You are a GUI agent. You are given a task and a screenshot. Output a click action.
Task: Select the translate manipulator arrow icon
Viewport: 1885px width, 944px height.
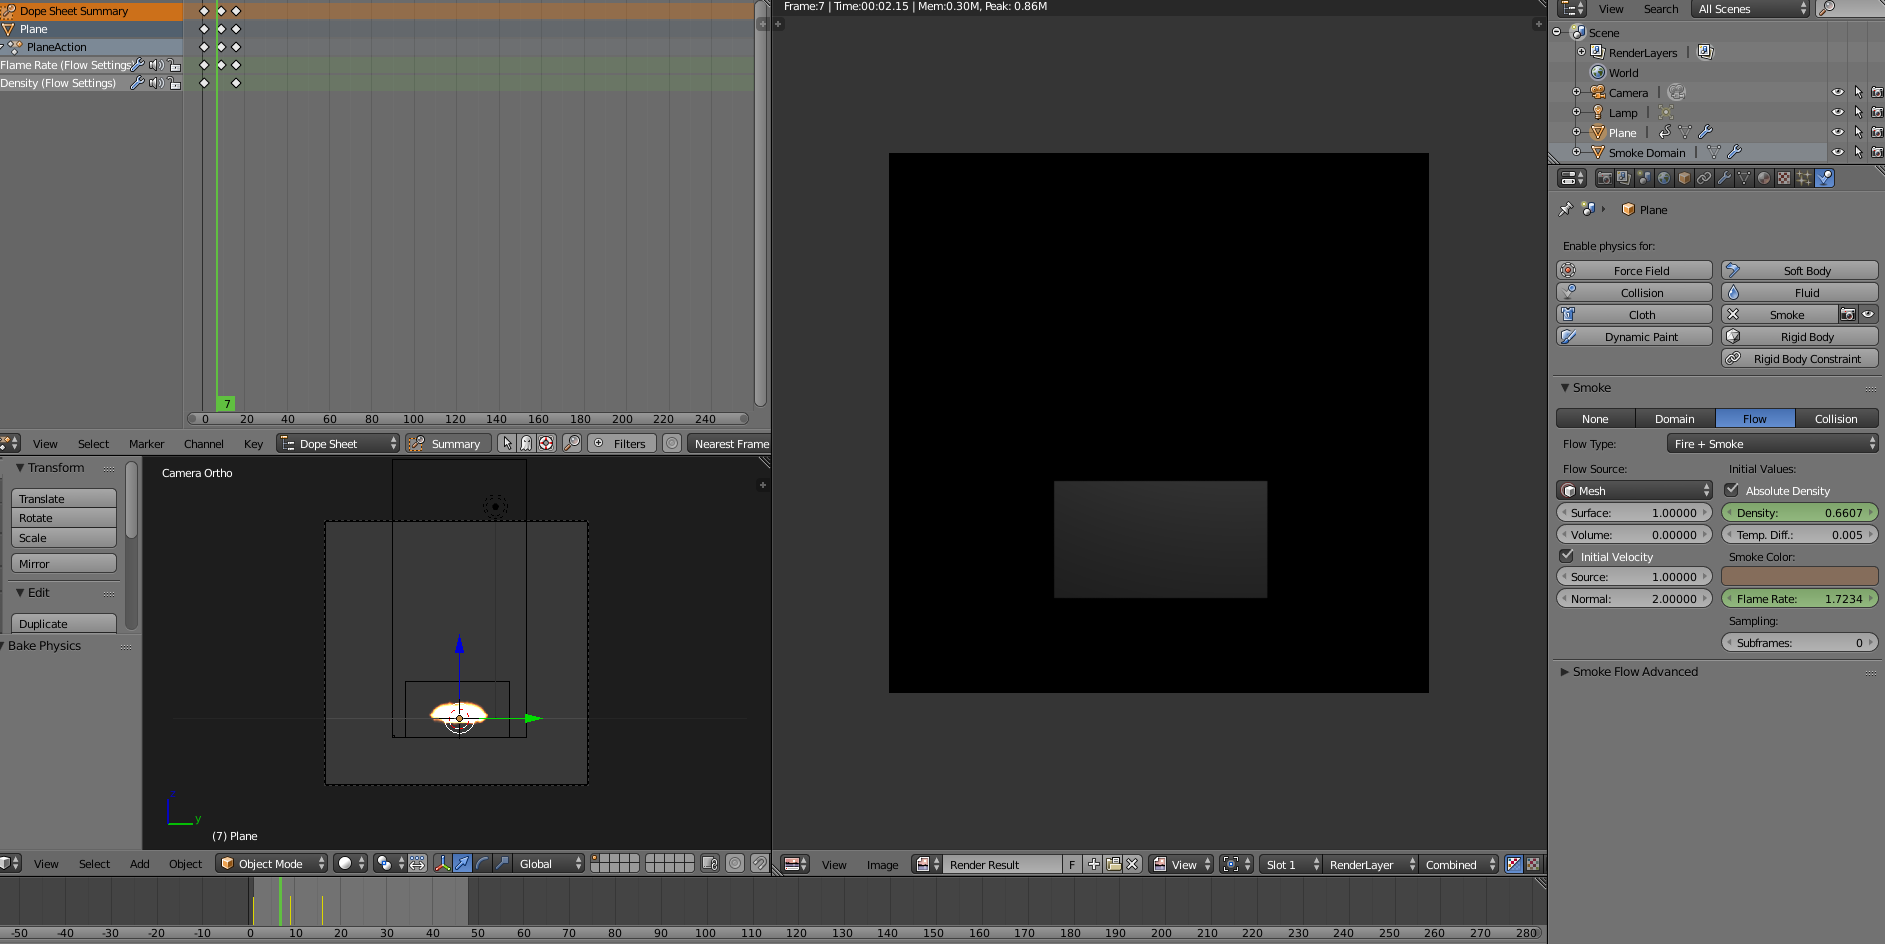coord(462,863)
